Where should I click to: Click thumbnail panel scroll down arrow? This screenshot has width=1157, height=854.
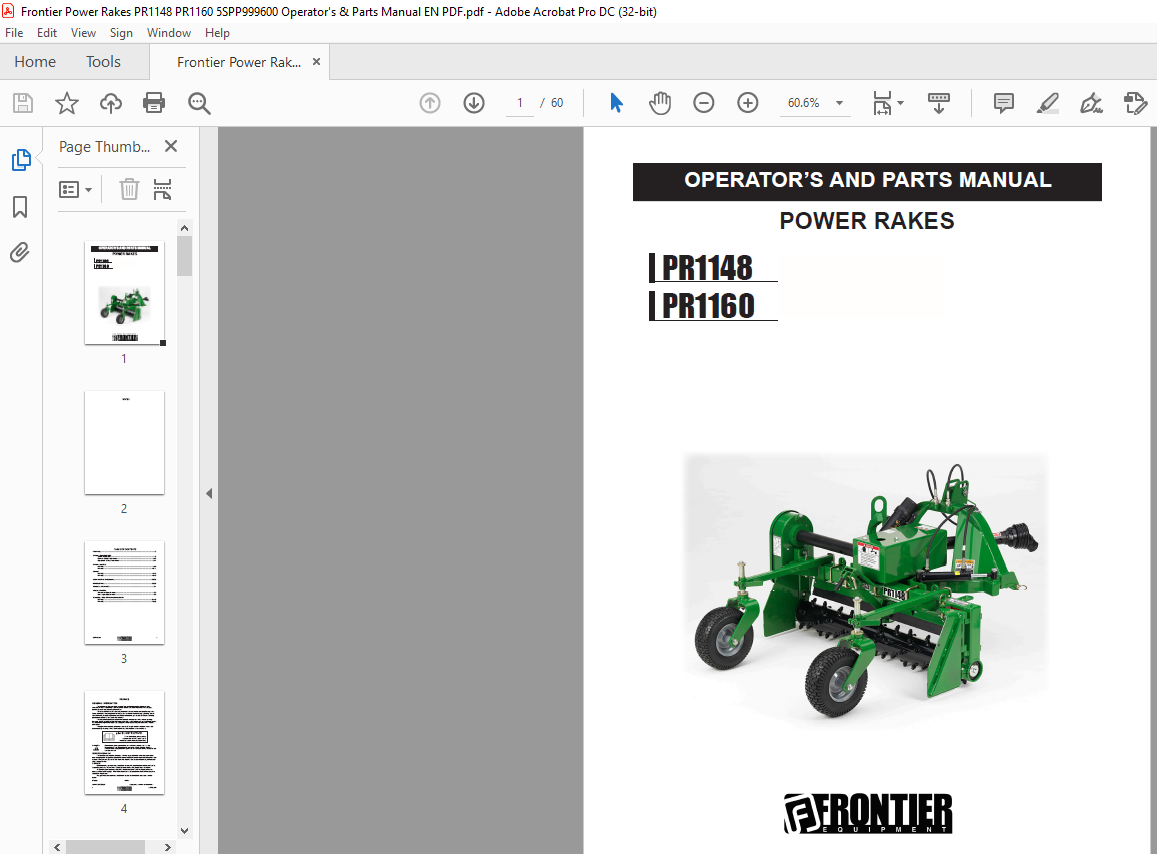pyautogui.click(x=184, y=830)
